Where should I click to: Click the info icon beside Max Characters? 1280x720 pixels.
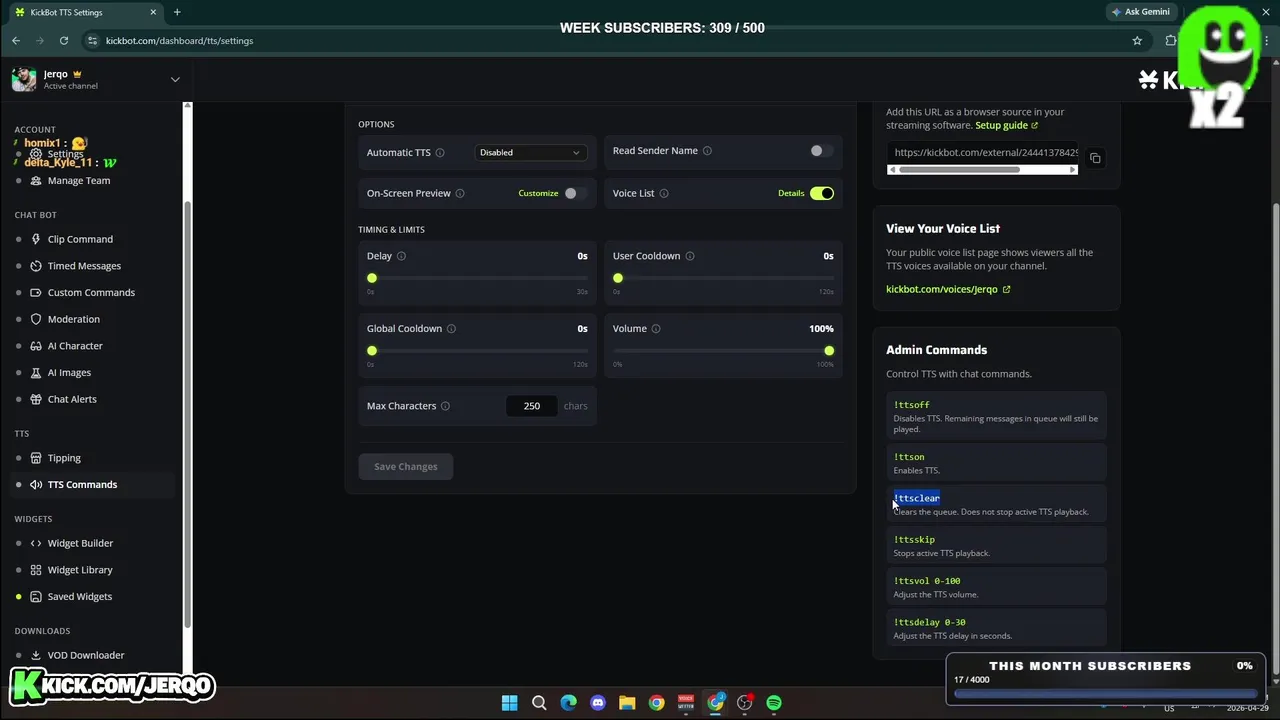pos(445,406)
